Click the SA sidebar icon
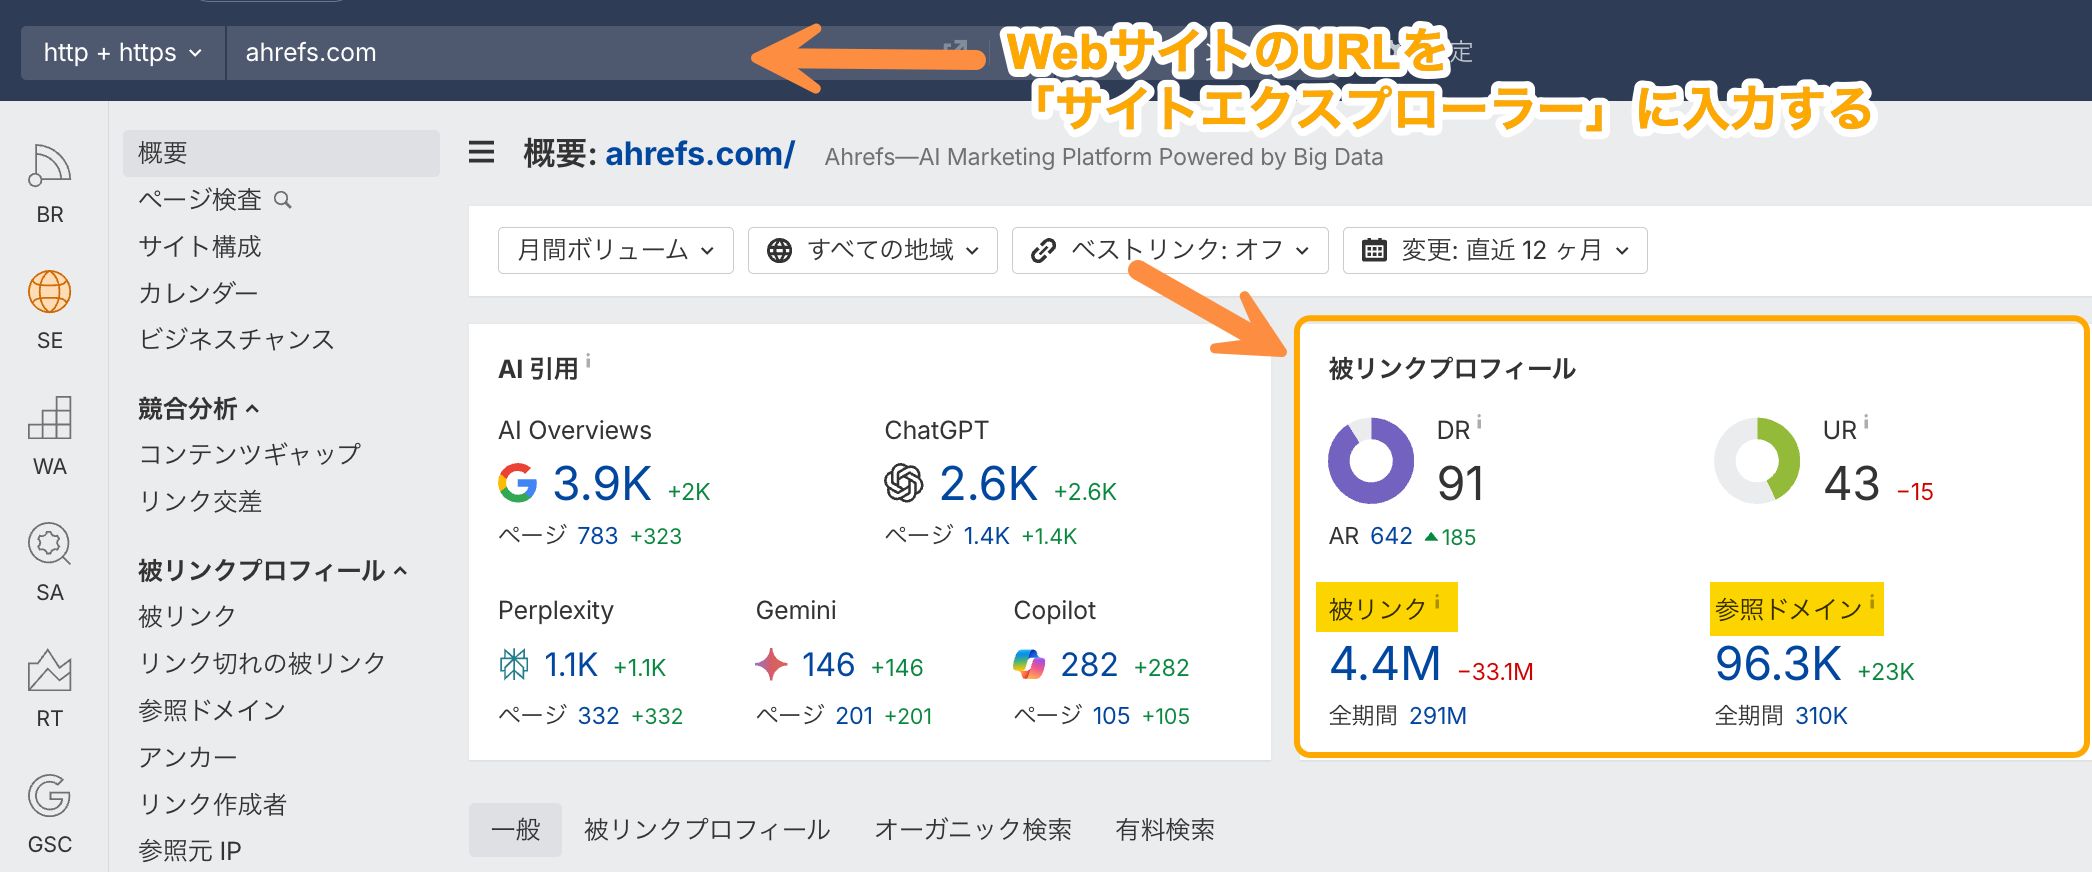The image size is (2092, 872). [49, 545]
